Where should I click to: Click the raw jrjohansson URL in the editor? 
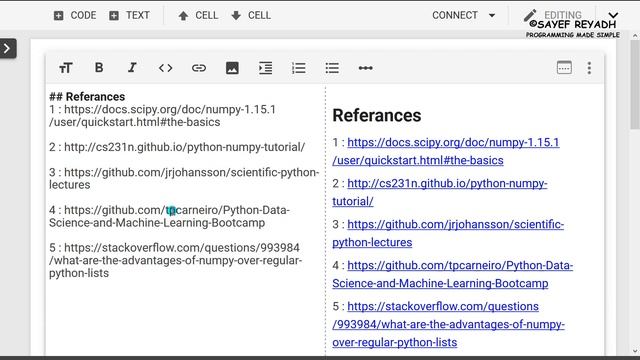tap(184, 178)
